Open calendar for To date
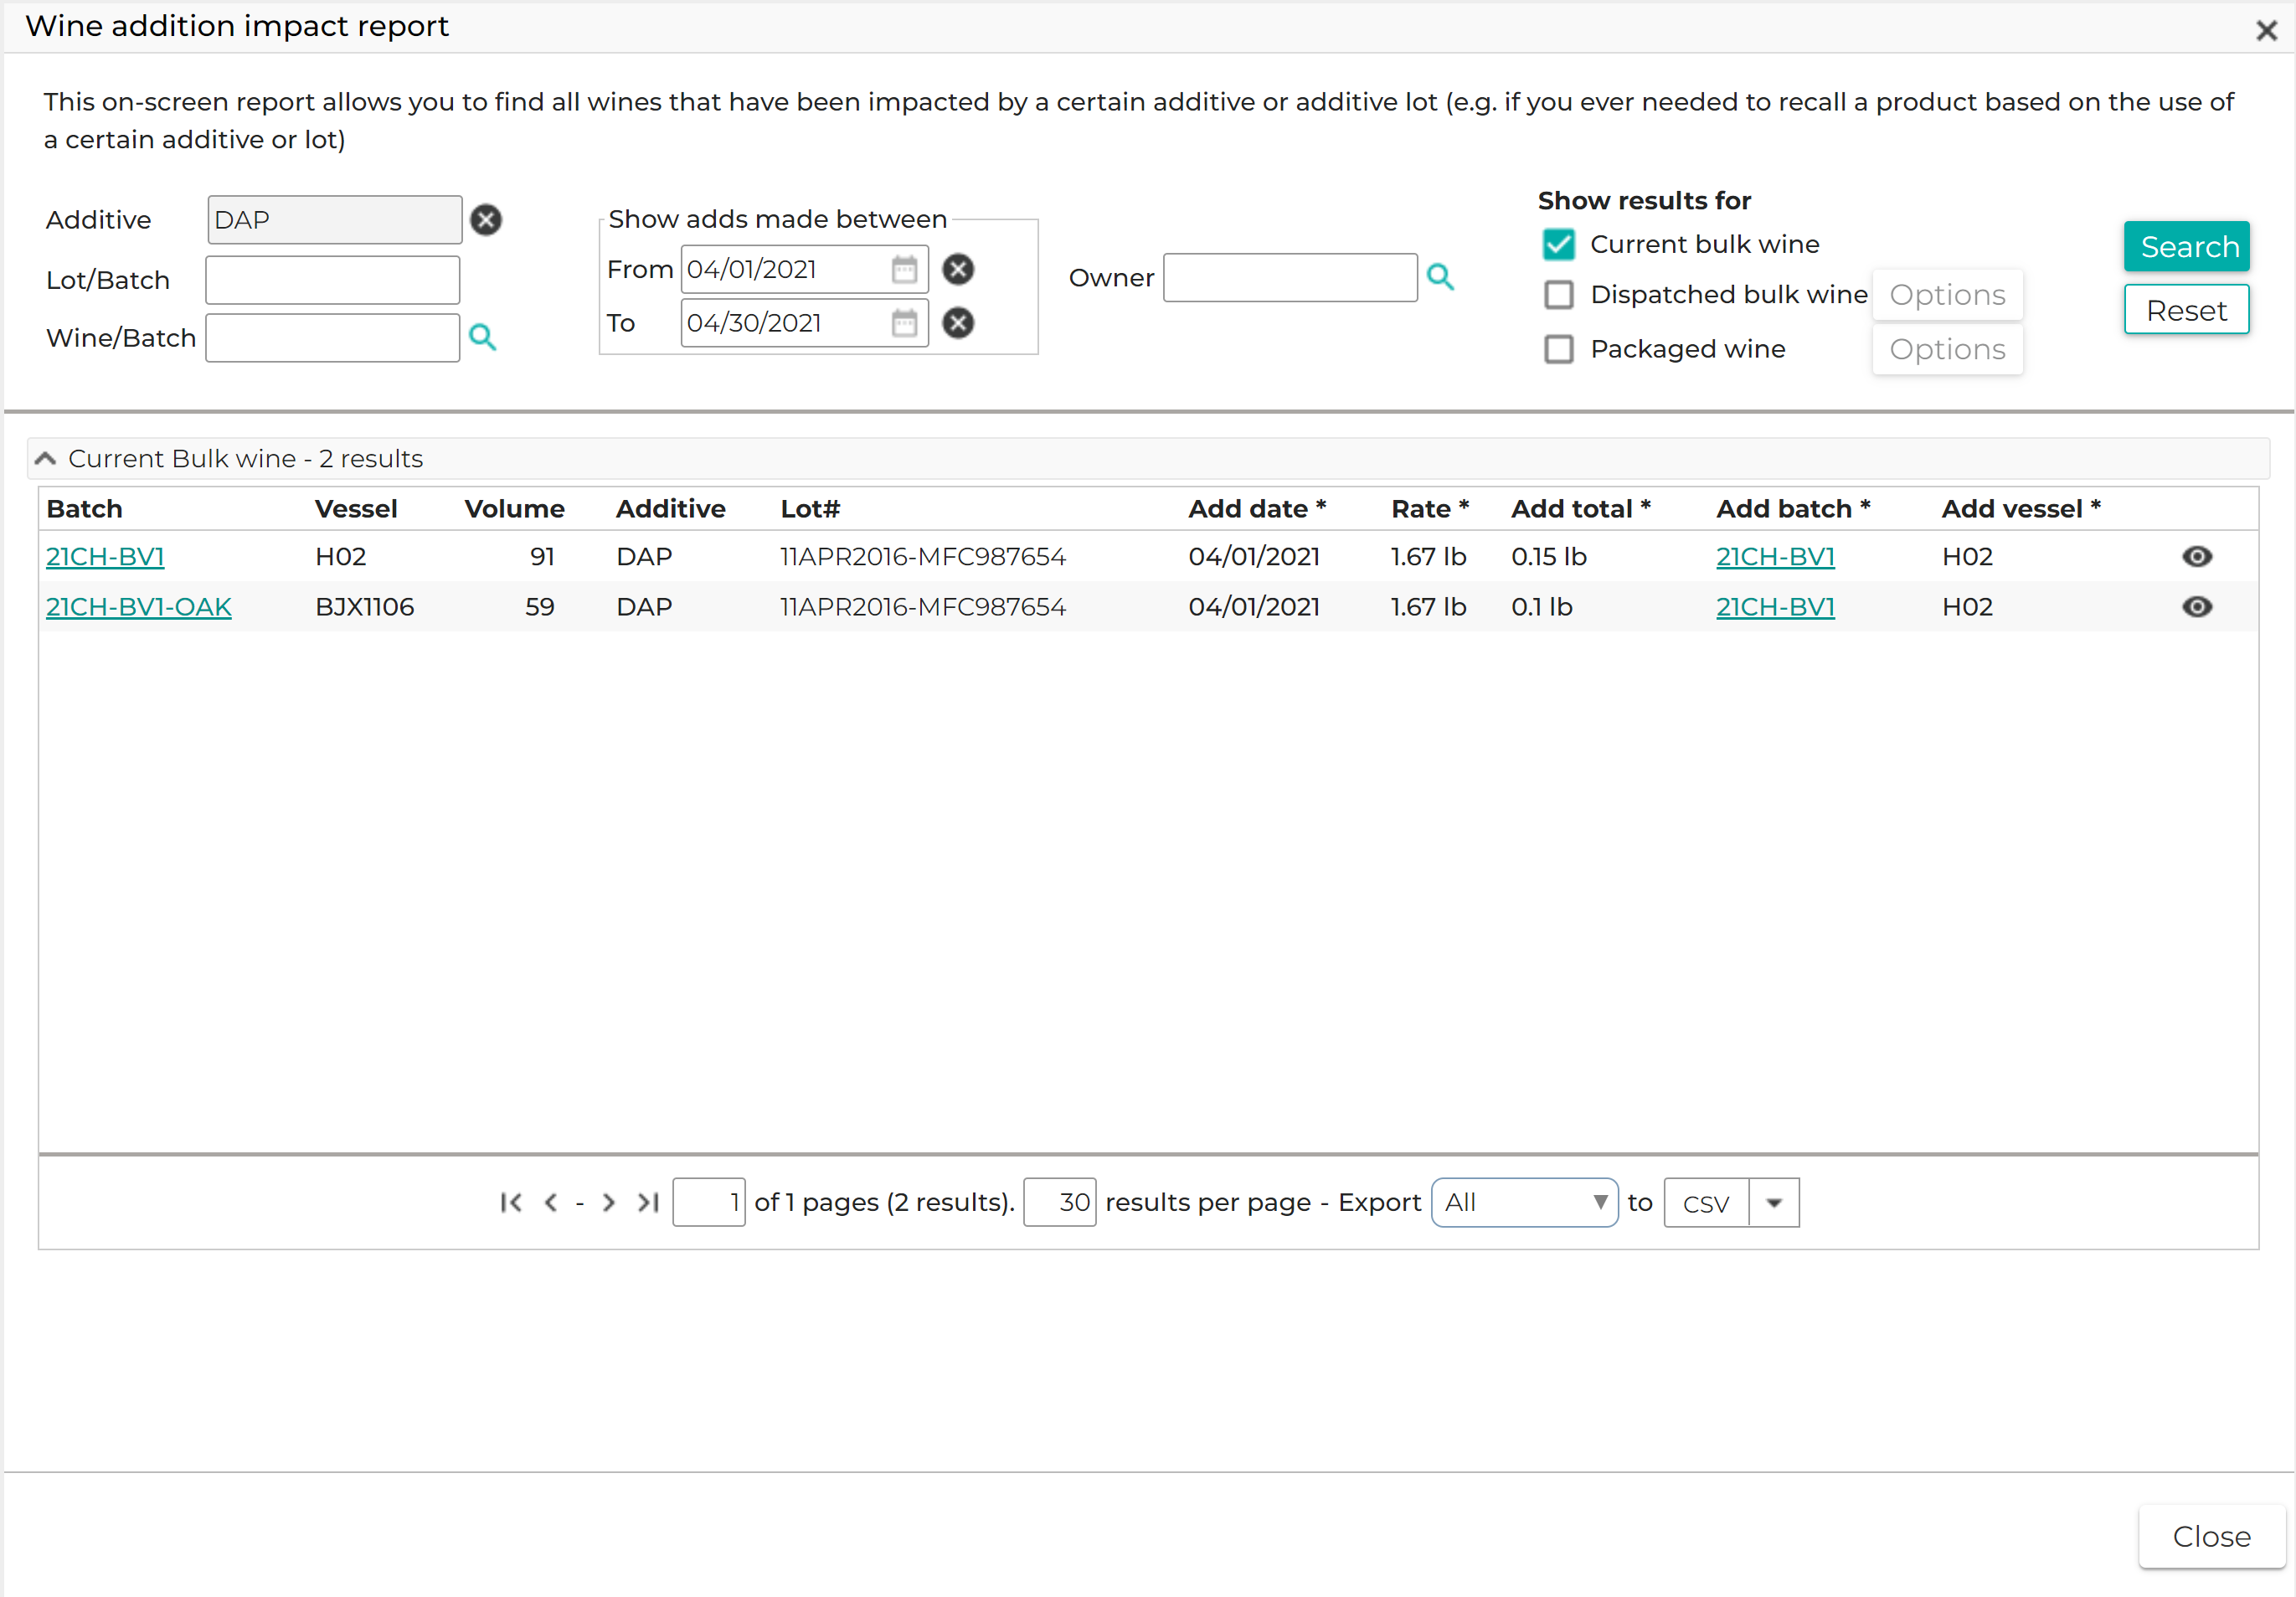The width and height of the screenshot is (2296, 1597). (x=904, y=324)
